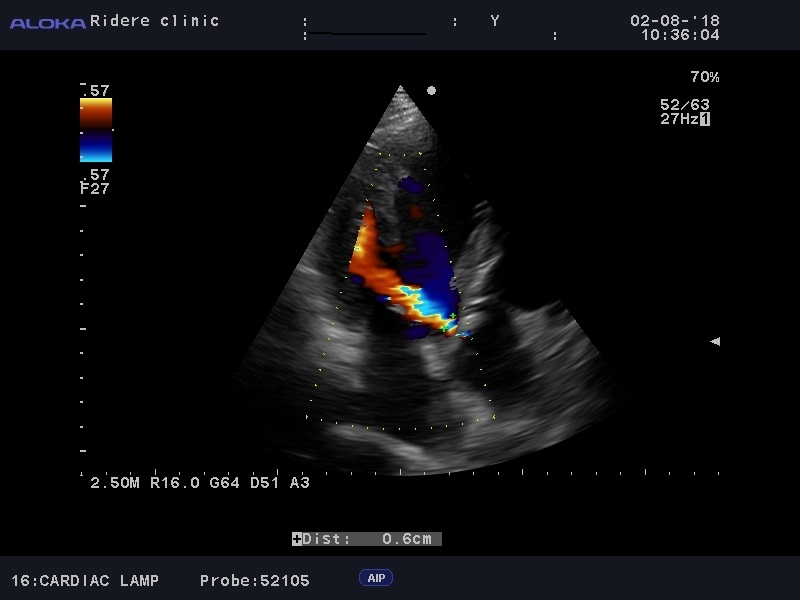Click the date 02-08-'18 in the header
The width and height of the screenshot is (800, 600).
tap(674, 20)
